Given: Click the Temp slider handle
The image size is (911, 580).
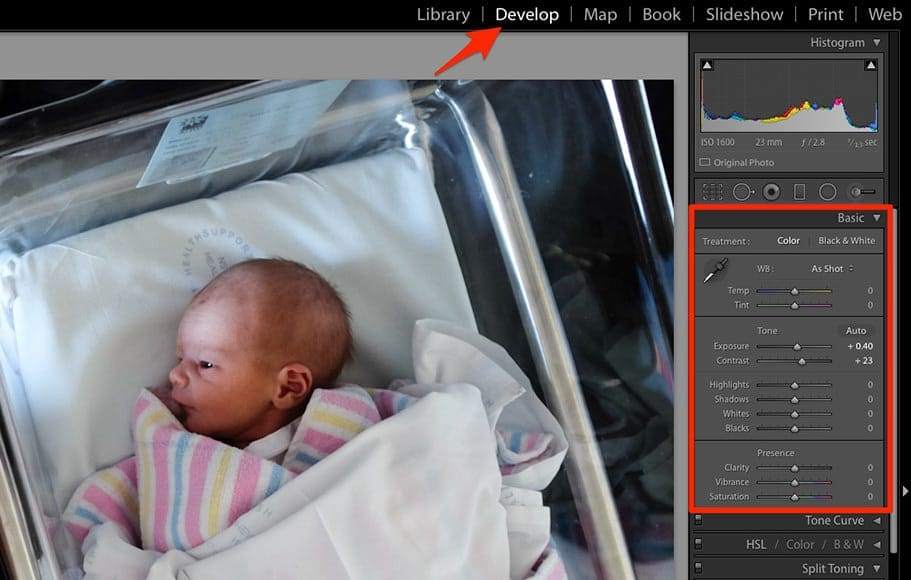Looking at the screenshot, I should [795, 291].
